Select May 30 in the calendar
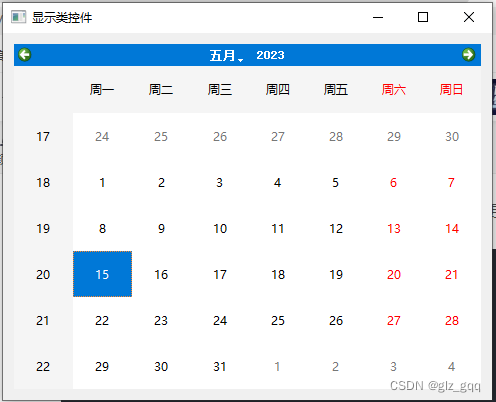This screenshot has width=496, height=402. point(161,366)
